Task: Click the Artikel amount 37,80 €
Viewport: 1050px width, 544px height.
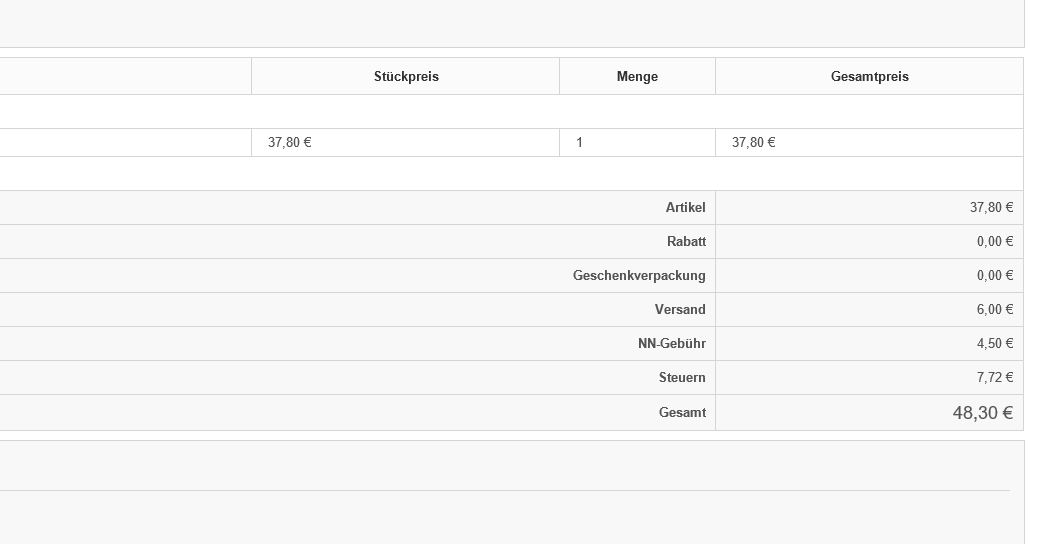Action: 991,208
